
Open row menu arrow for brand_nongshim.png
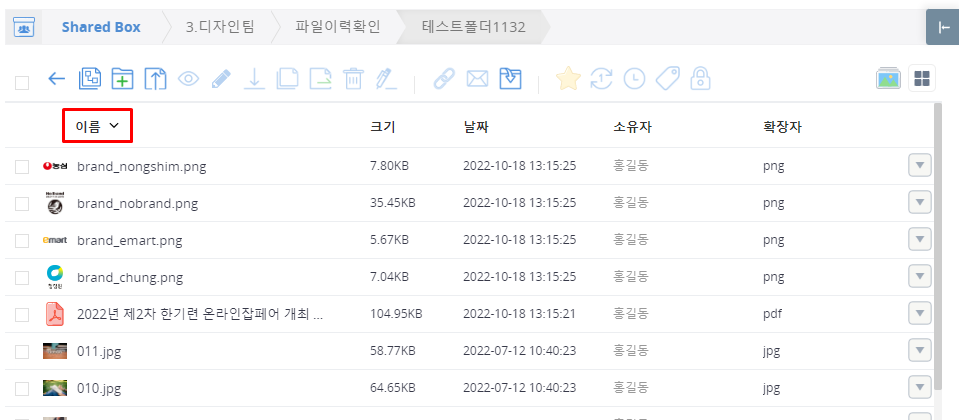click(920, 166)
